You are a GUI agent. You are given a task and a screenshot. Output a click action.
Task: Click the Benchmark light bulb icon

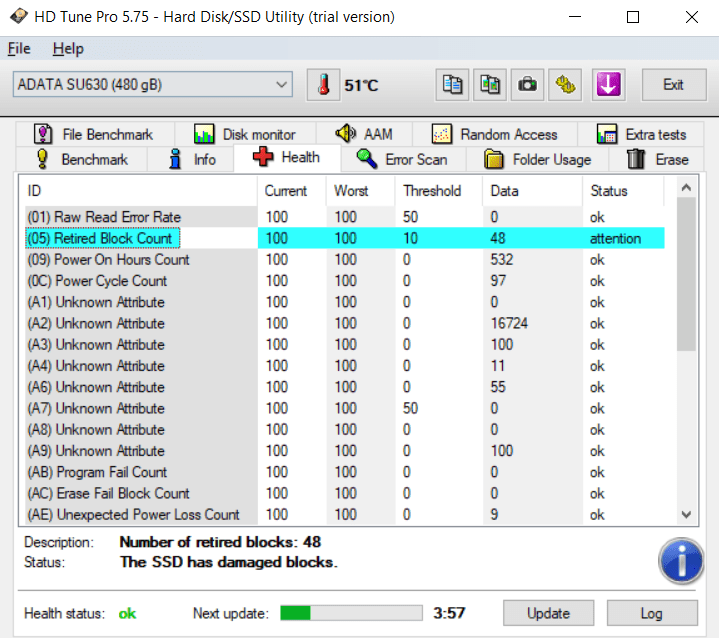42,159
